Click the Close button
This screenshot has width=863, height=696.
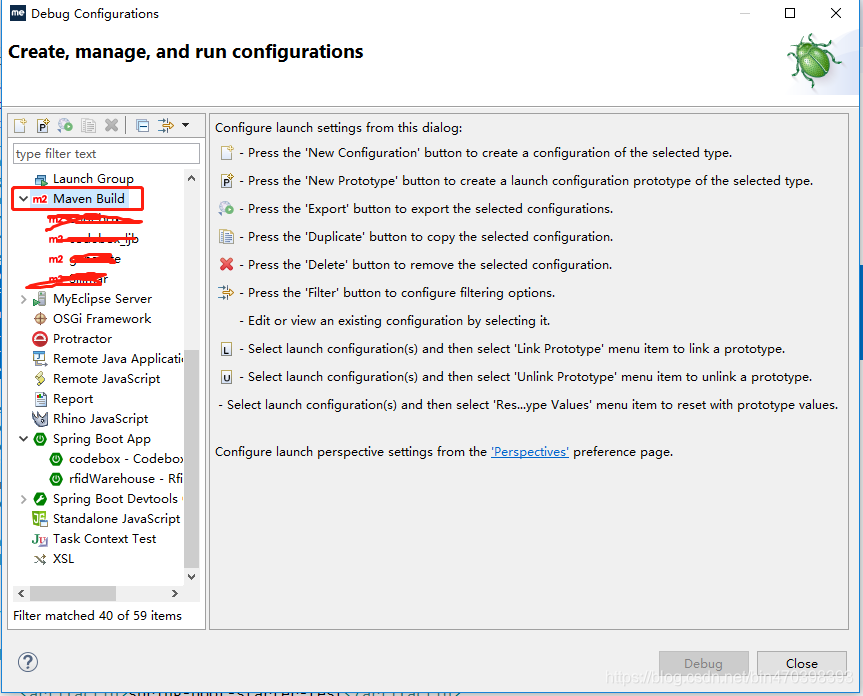click(x=801, y=664)
